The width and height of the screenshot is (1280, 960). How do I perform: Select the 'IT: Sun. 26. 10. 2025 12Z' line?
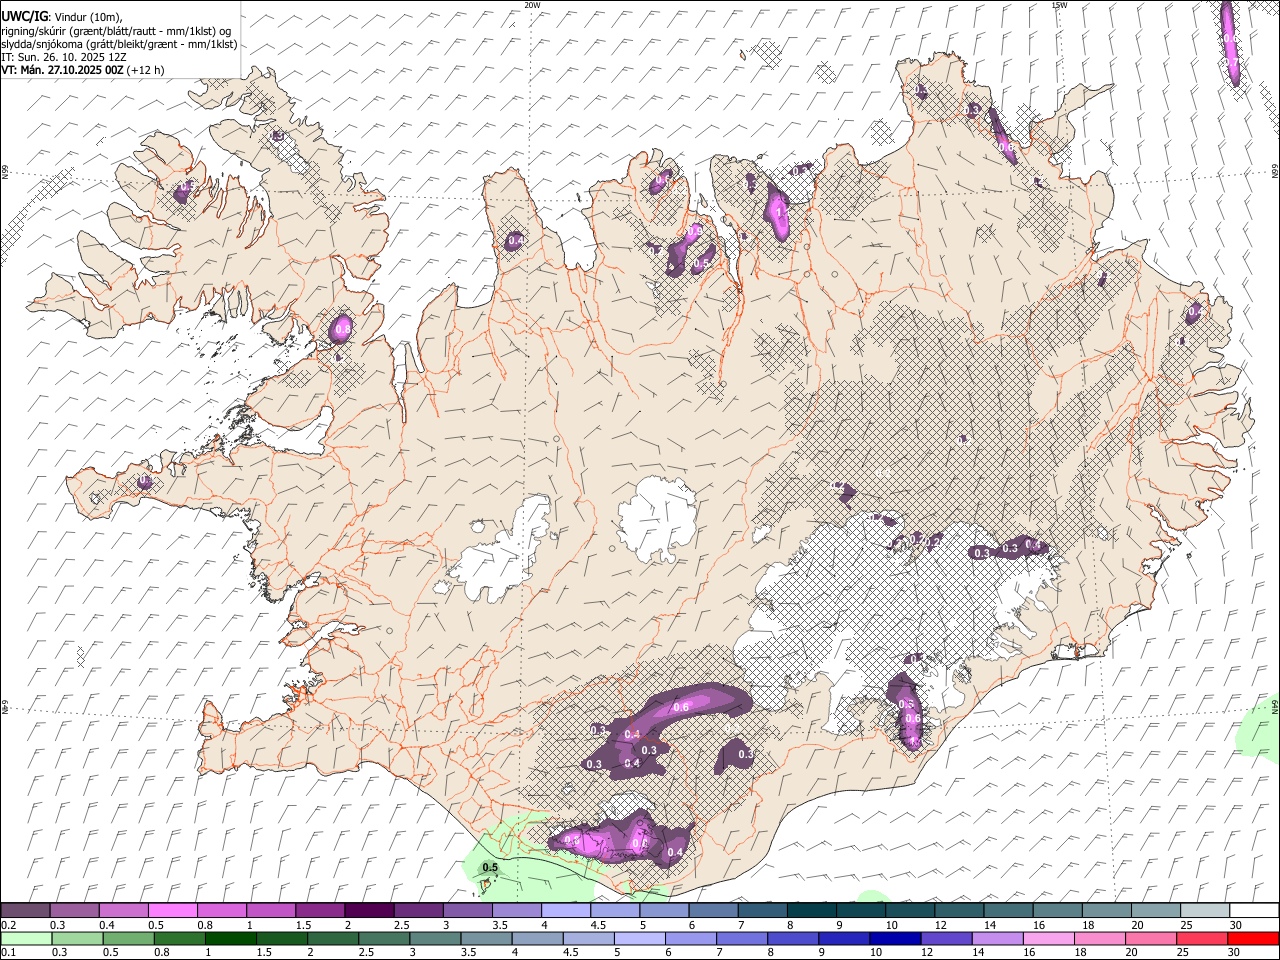click(63, 57)
